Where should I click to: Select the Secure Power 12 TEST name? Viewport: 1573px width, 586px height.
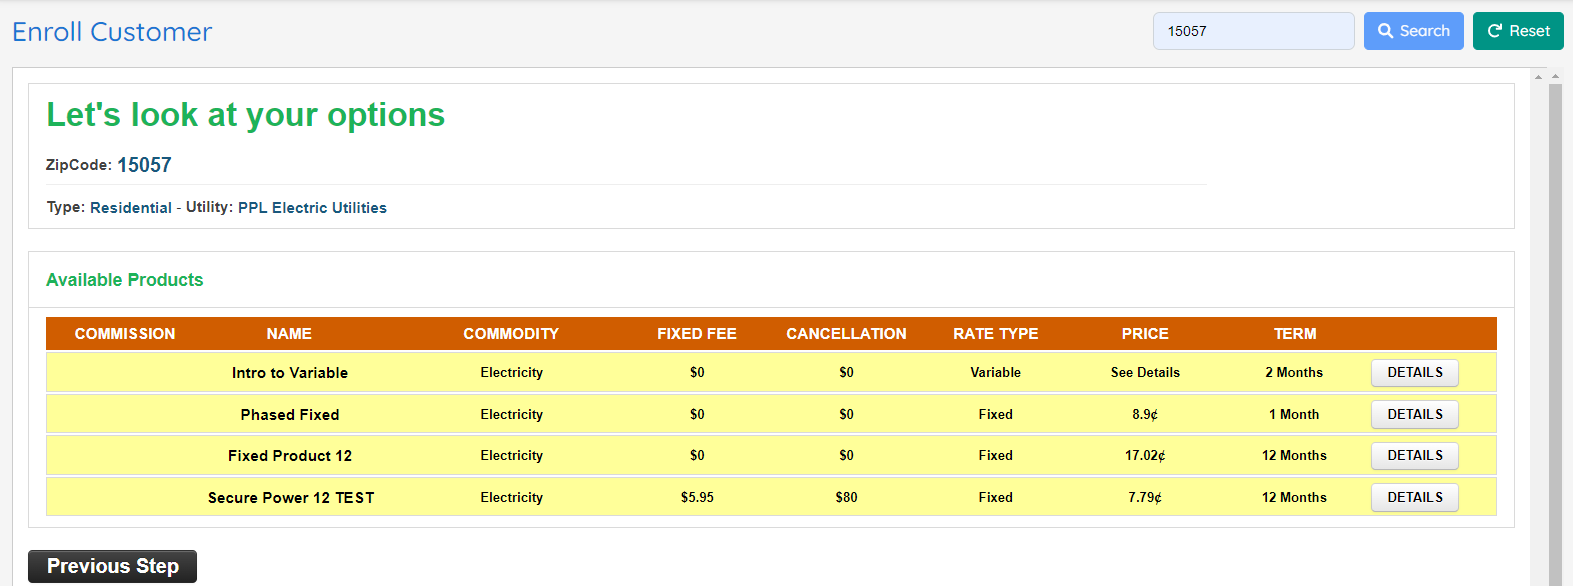point(291,498)
